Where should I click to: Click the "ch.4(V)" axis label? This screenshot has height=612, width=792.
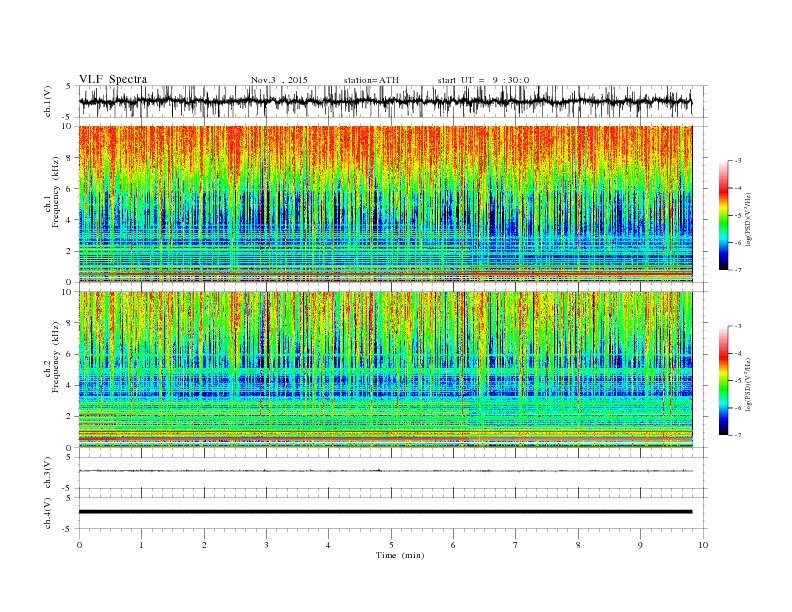pyautogui.click(x=48, y=513)
